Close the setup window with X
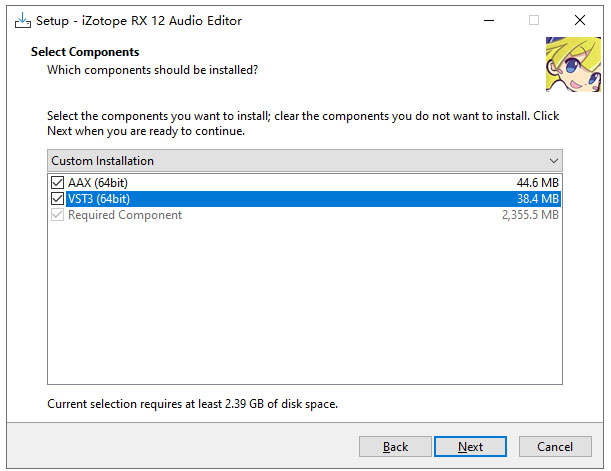The image size is (611, 471). point(580,20)
